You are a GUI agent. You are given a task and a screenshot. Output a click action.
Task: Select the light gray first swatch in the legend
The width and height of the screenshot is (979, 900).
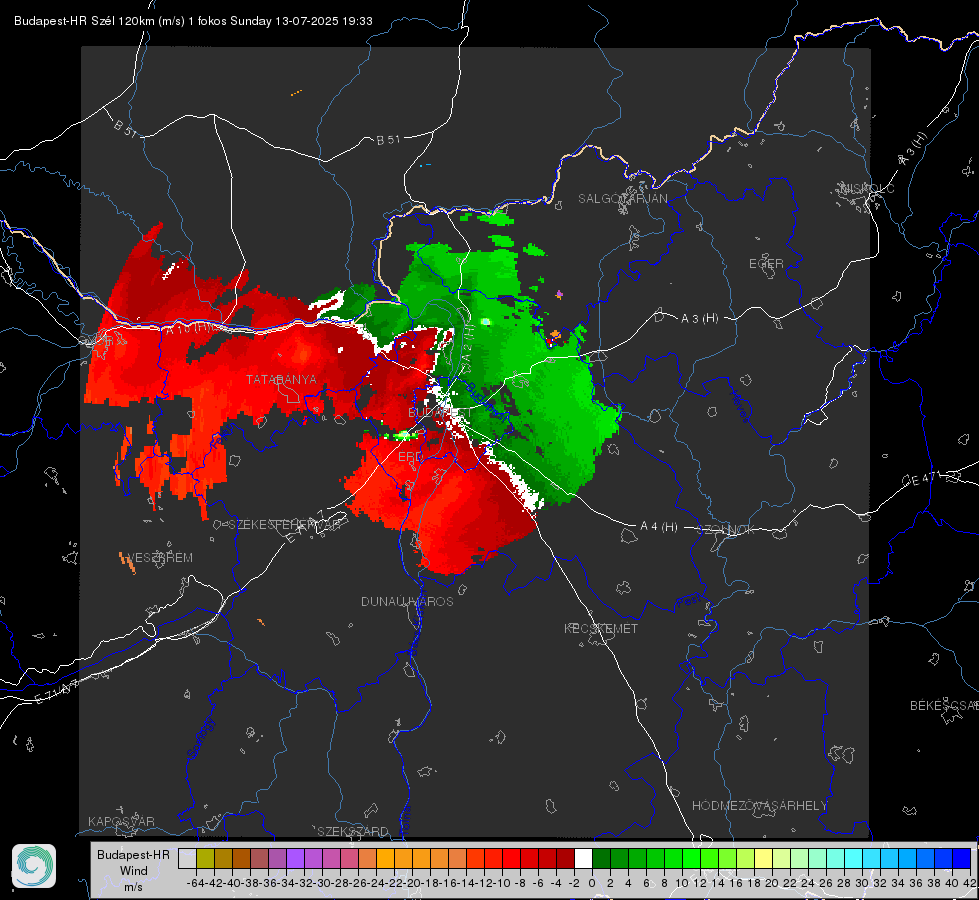(187, 858)
